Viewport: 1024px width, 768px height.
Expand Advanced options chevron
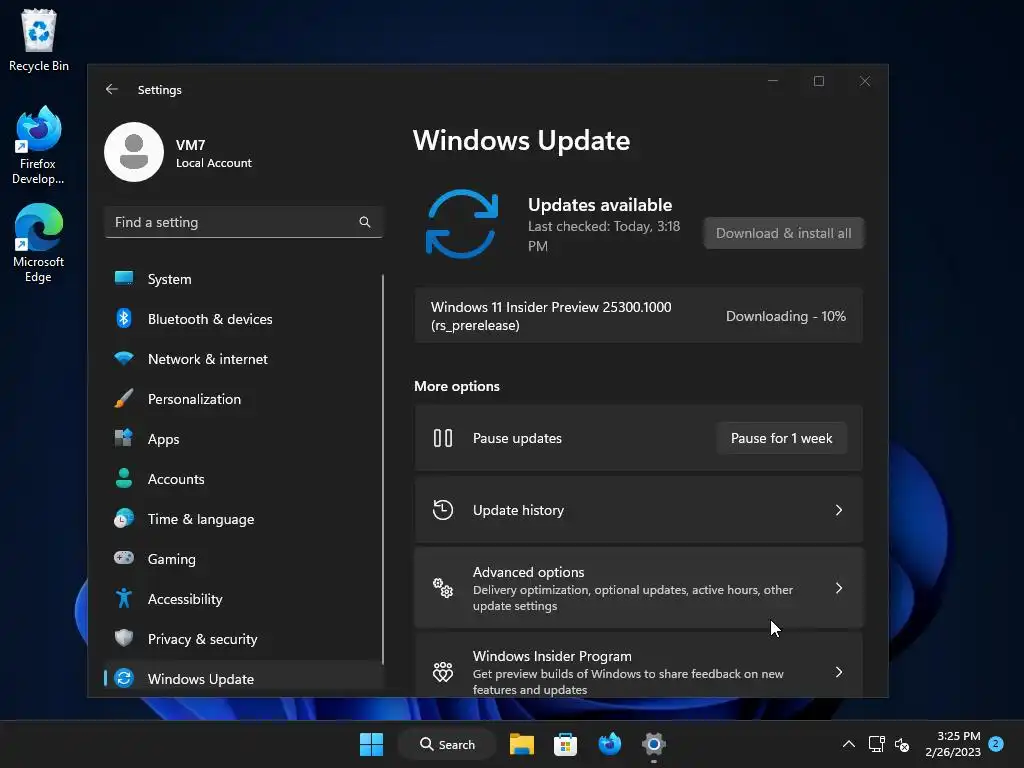[x=839, y=588]
